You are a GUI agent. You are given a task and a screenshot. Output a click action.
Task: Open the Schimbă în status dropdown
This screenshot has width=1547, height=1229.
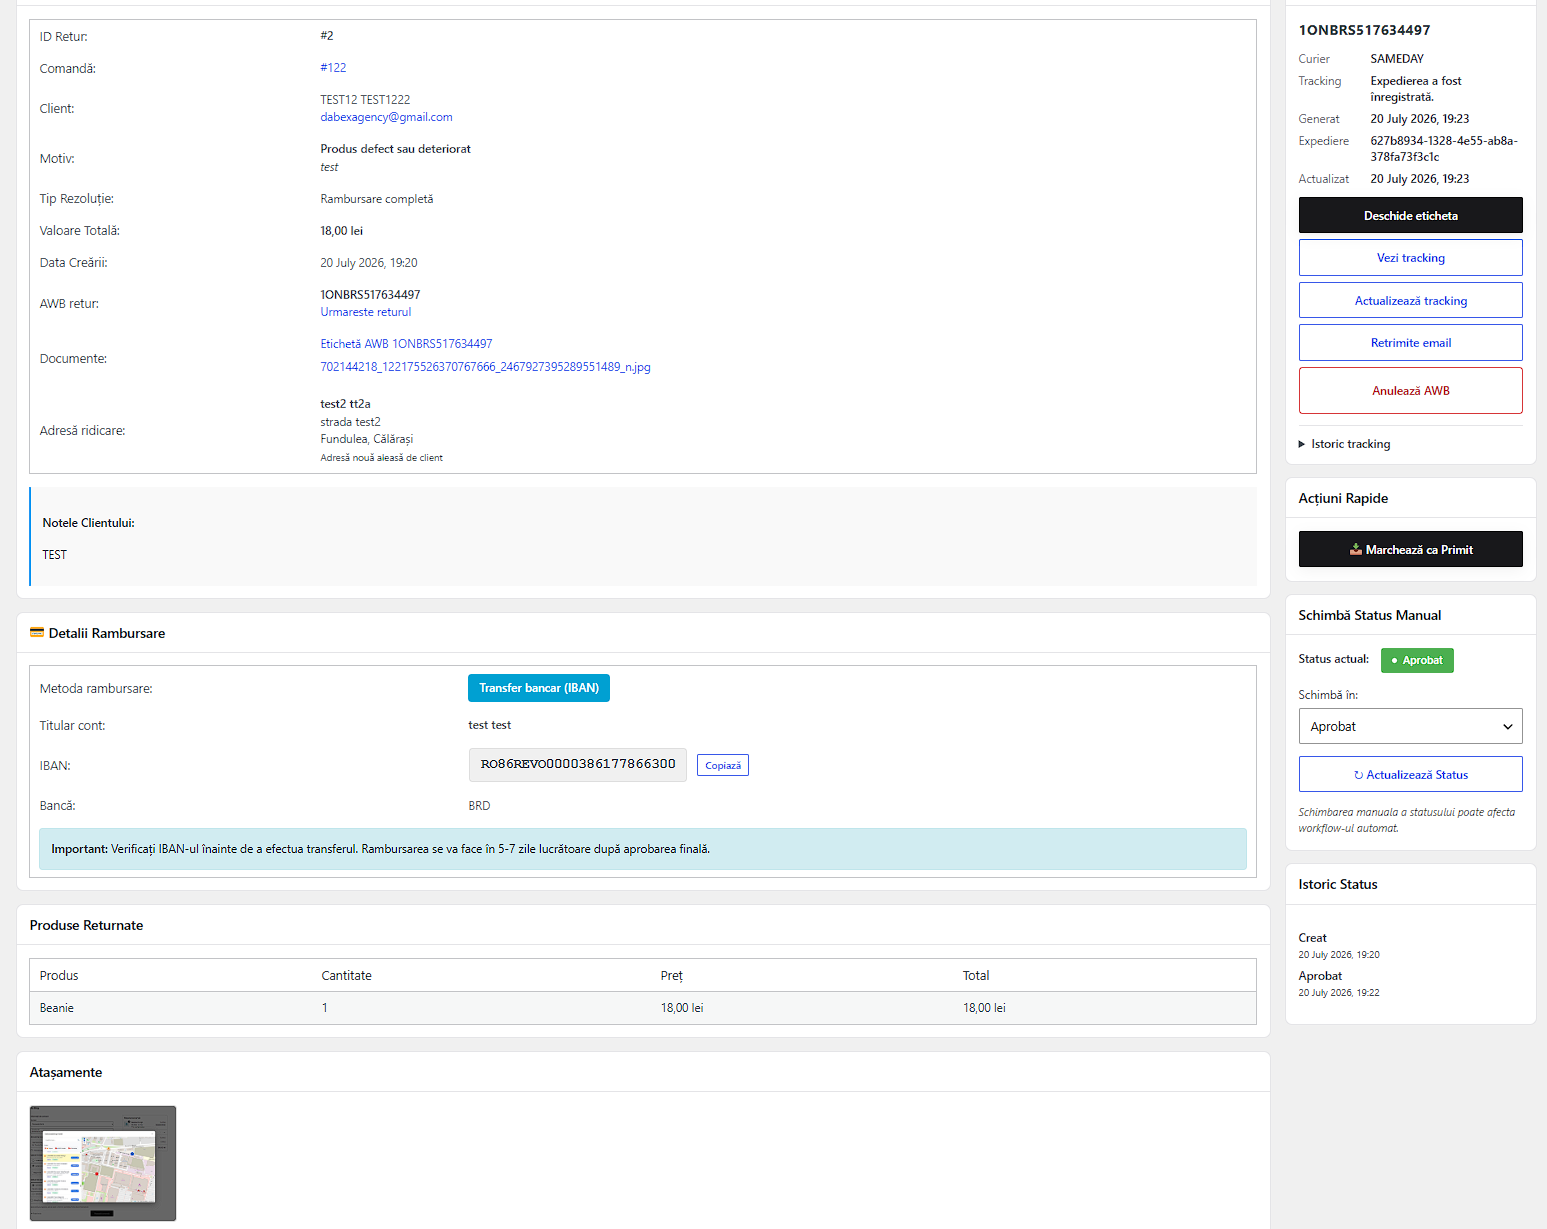(1410, 726)
